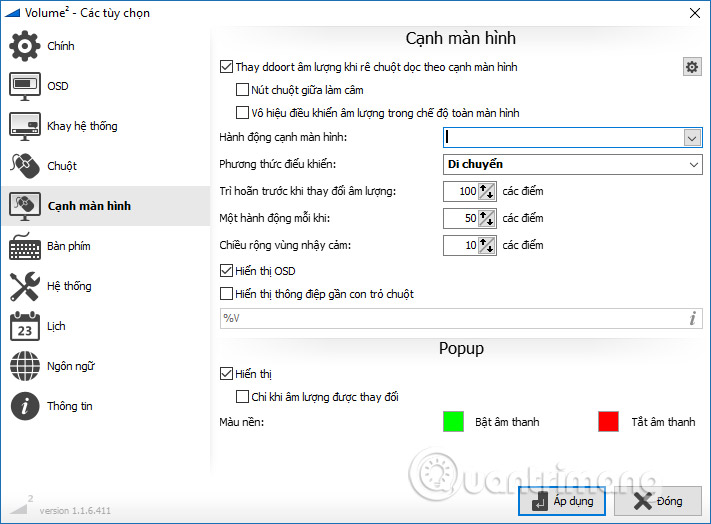The width and height of the screenshot is (711, 524).
Task: Click the Chuột mouse icon
Action: point(24,166)
